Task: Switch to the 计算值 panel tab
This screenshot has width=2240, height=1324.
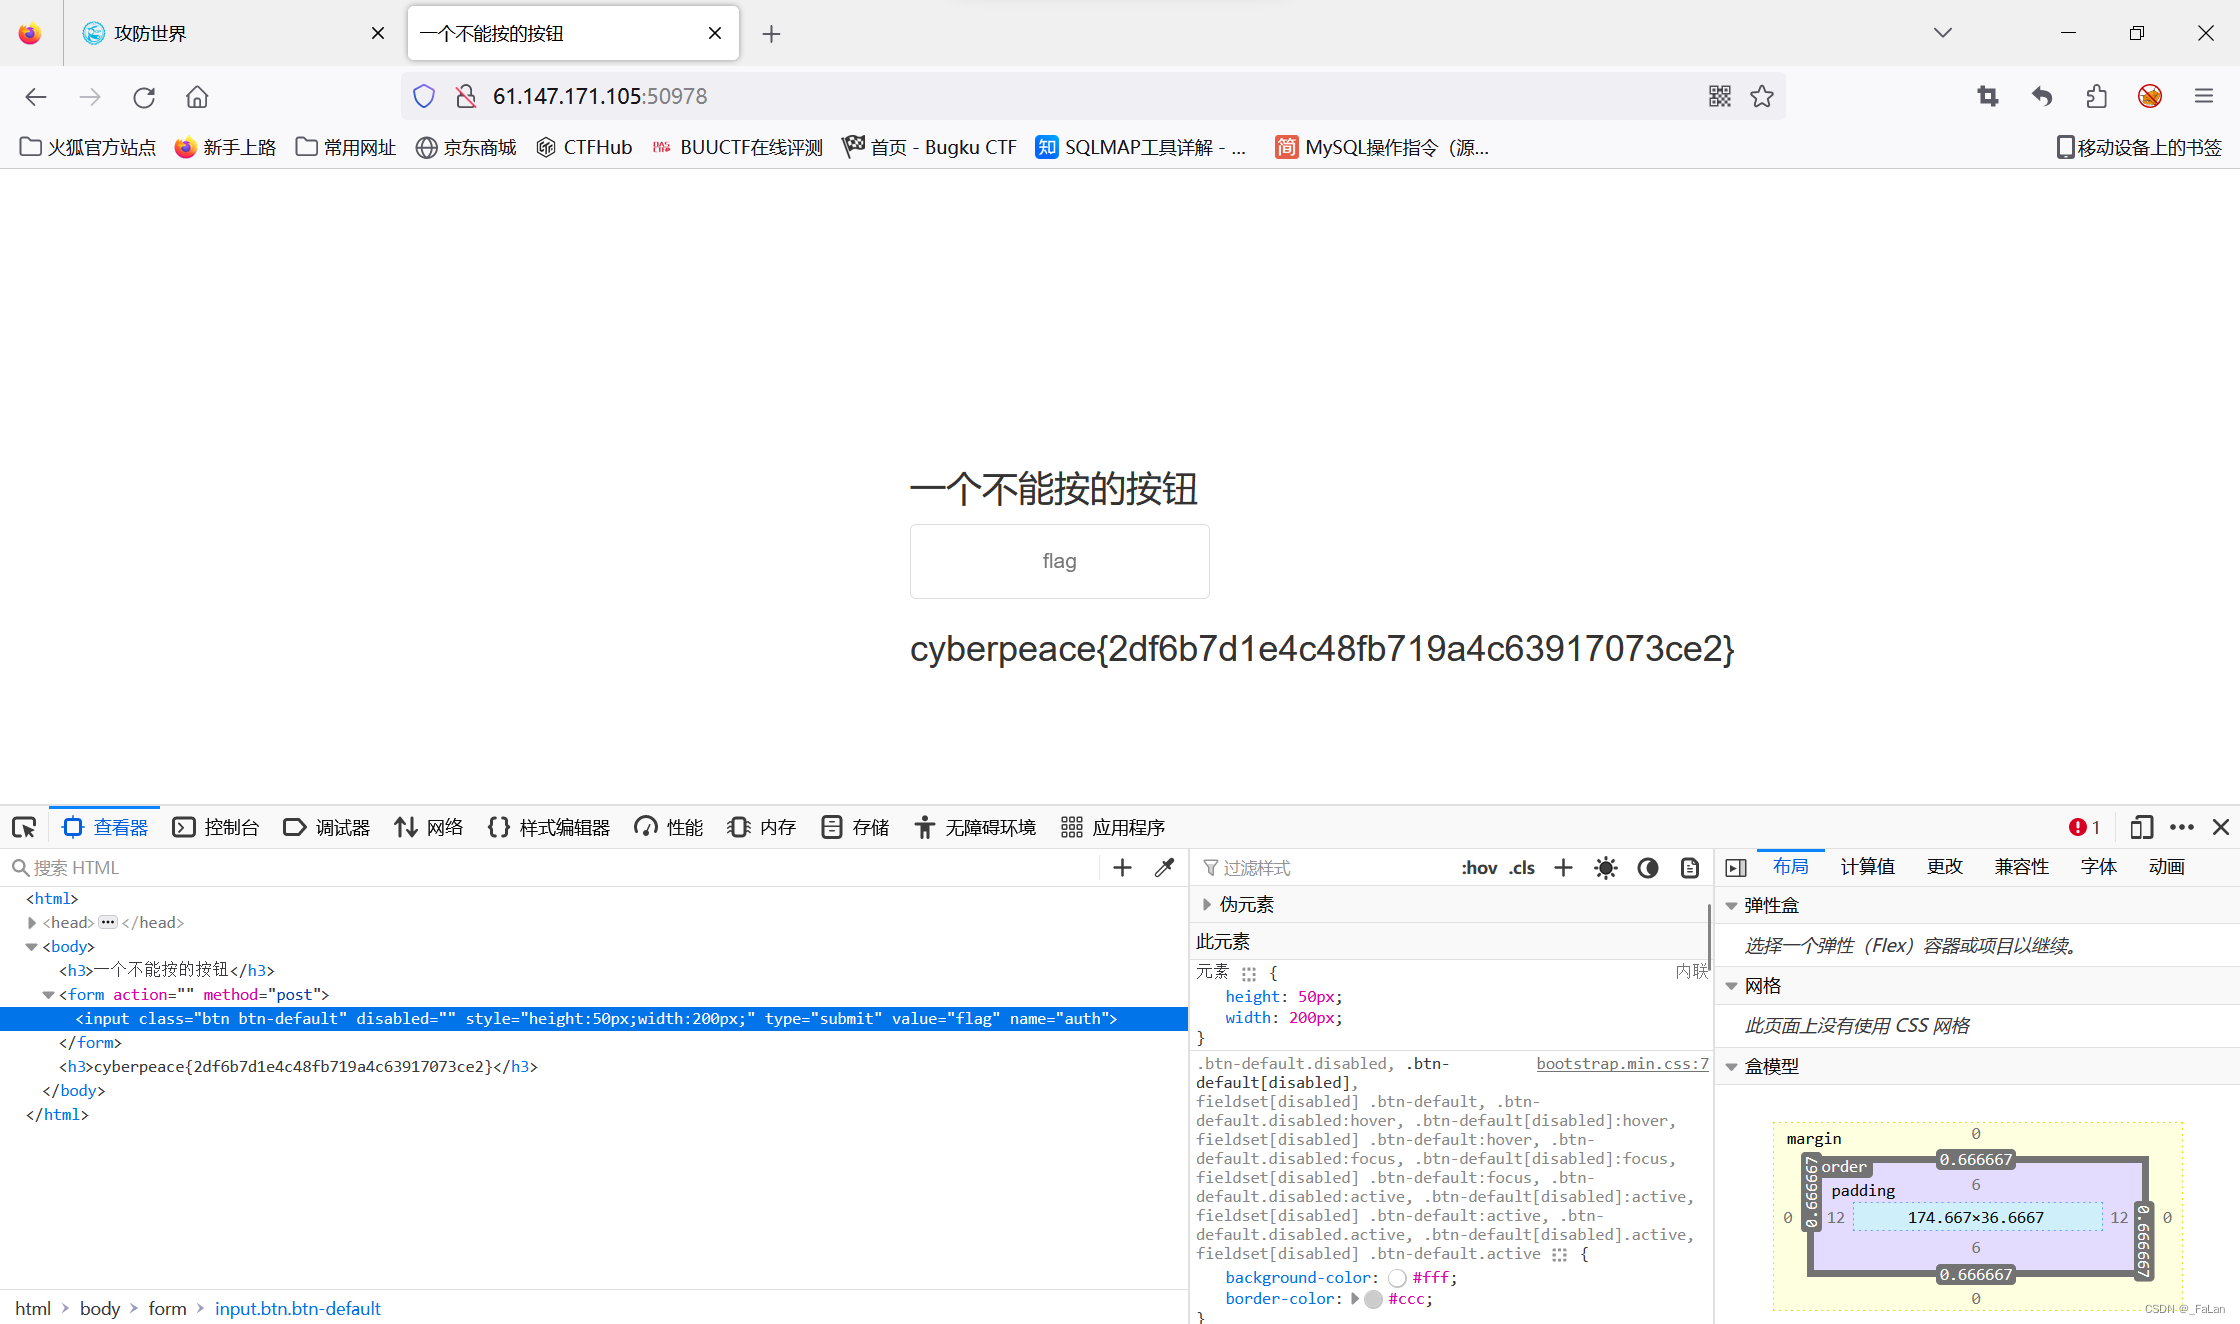Action: pos(1867,866)
